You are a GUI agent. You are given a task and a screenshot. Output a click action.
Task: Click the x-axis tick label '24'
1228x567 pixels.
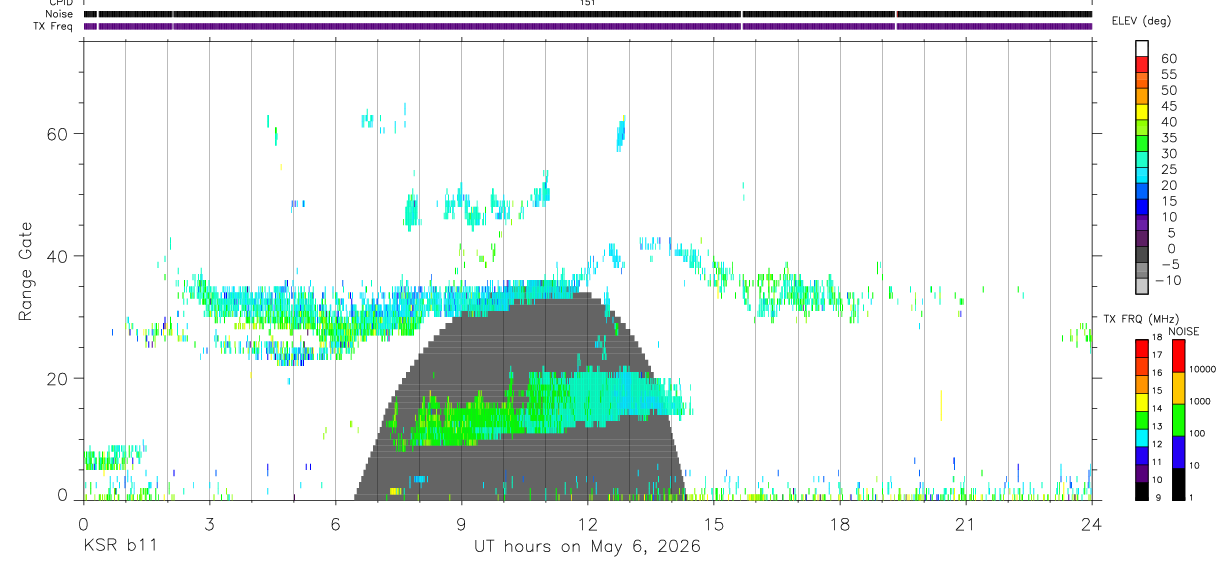click(x=1091, y=524)
